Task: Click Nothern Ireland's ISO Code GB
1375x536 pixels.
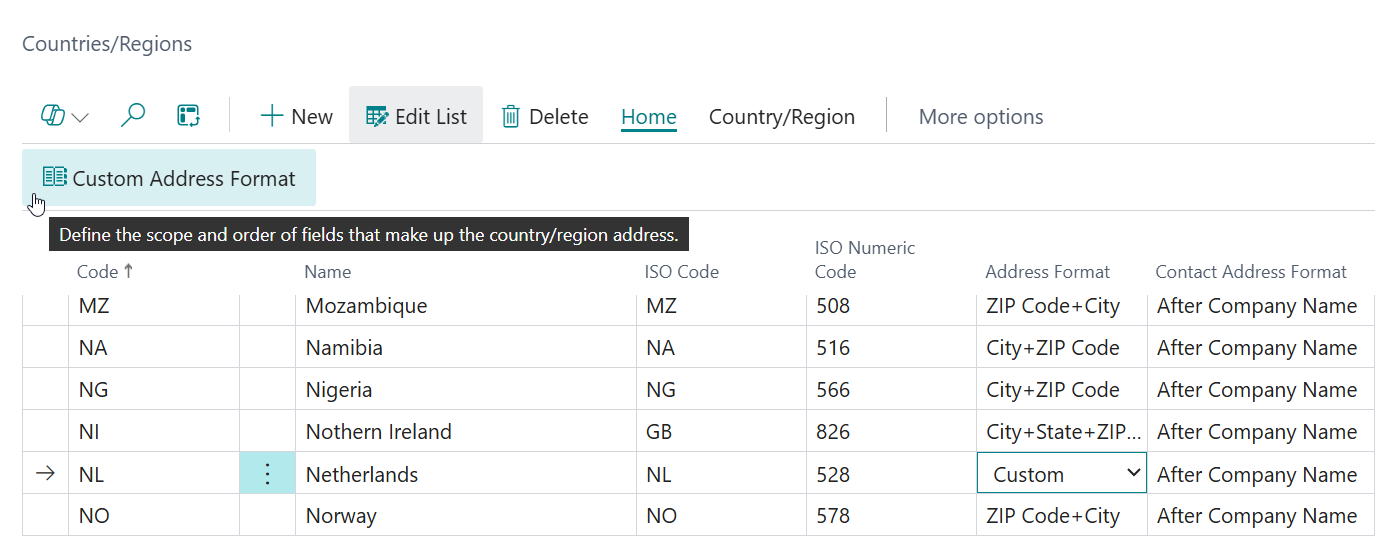Action: click(661, 432)
